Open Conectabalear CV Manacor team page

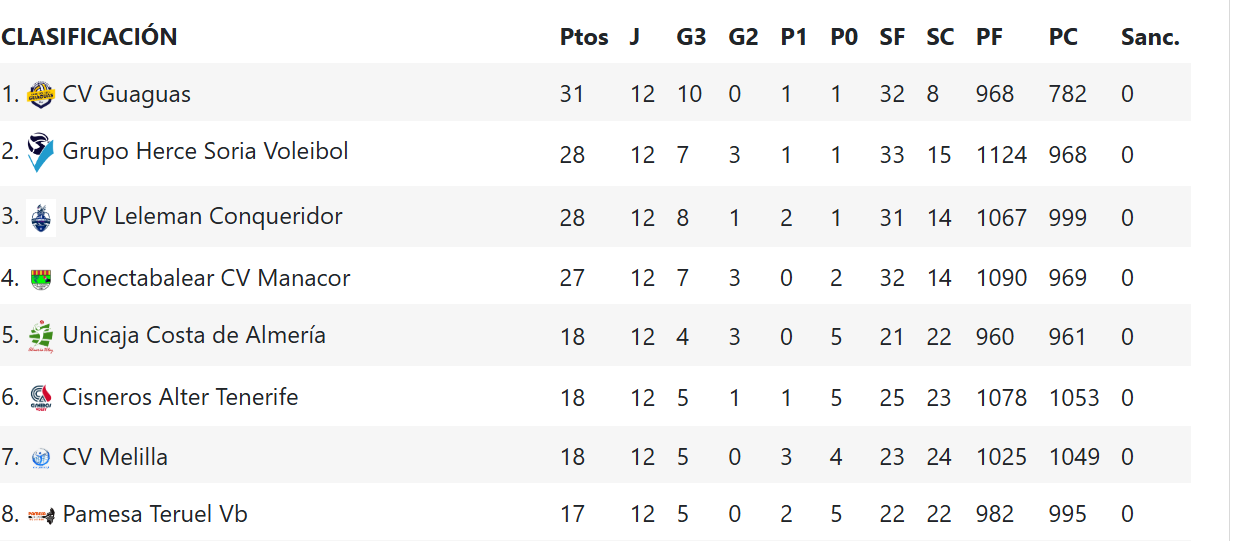click(x=206, y=278)
